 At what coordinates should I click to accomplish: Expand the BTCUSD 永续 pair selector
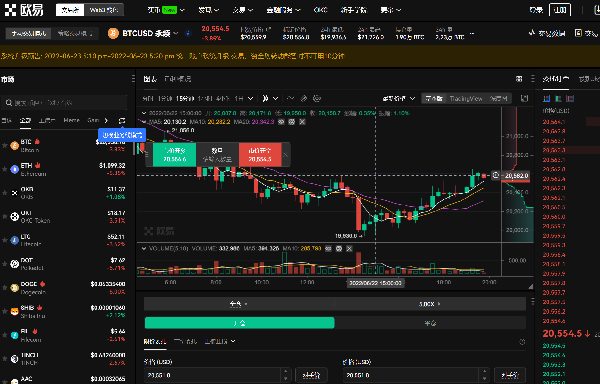pyautogui.click(x=150, y=33)
